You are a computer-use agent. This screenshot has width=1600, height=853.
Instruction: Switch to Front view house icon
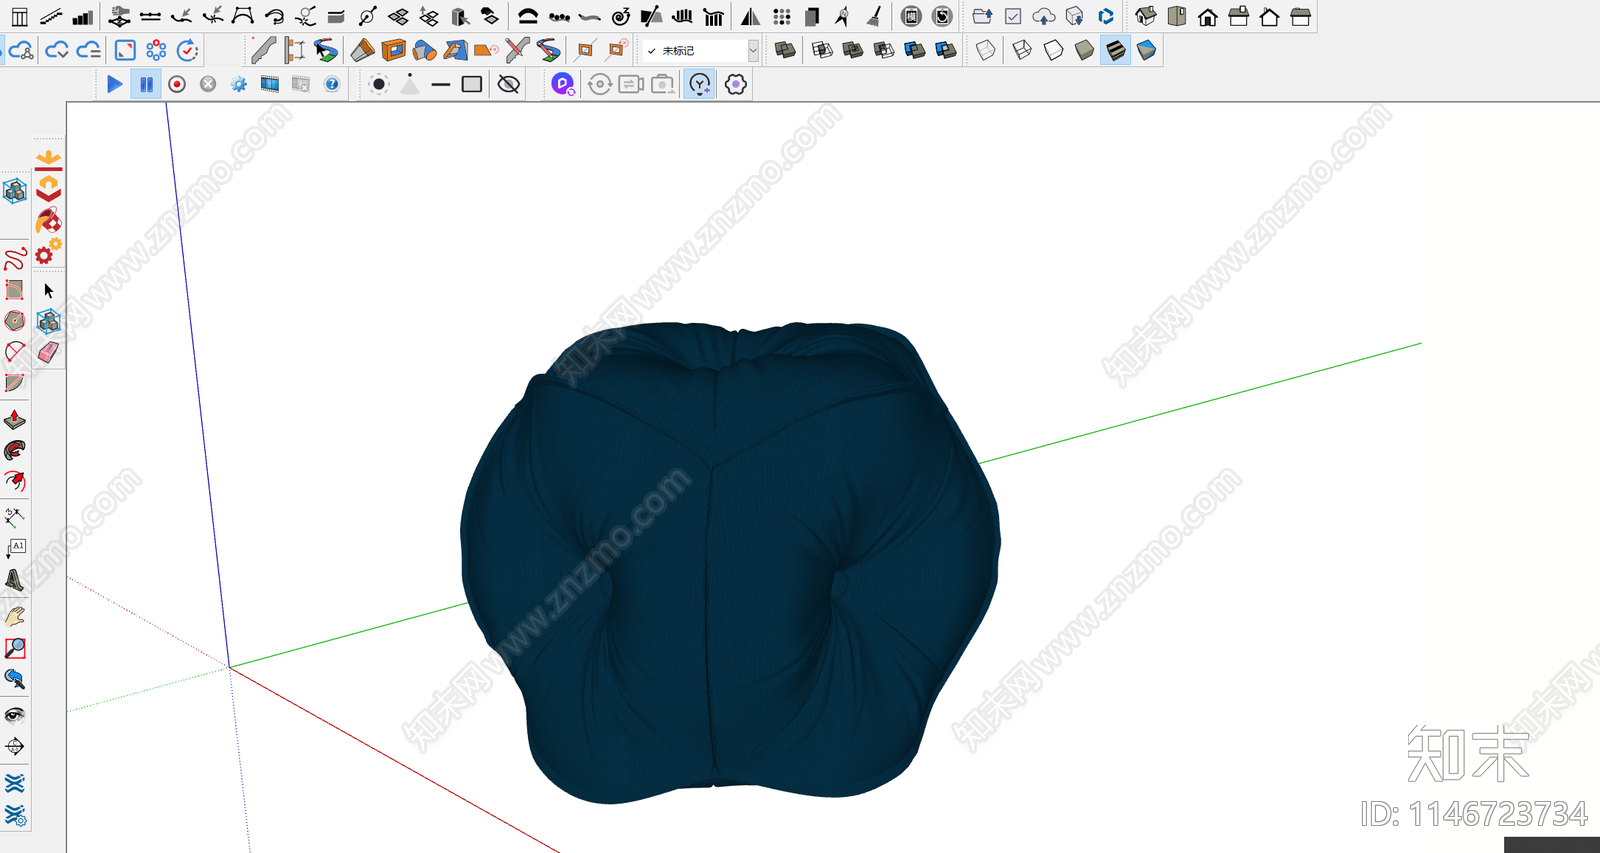click(1208, 17)
